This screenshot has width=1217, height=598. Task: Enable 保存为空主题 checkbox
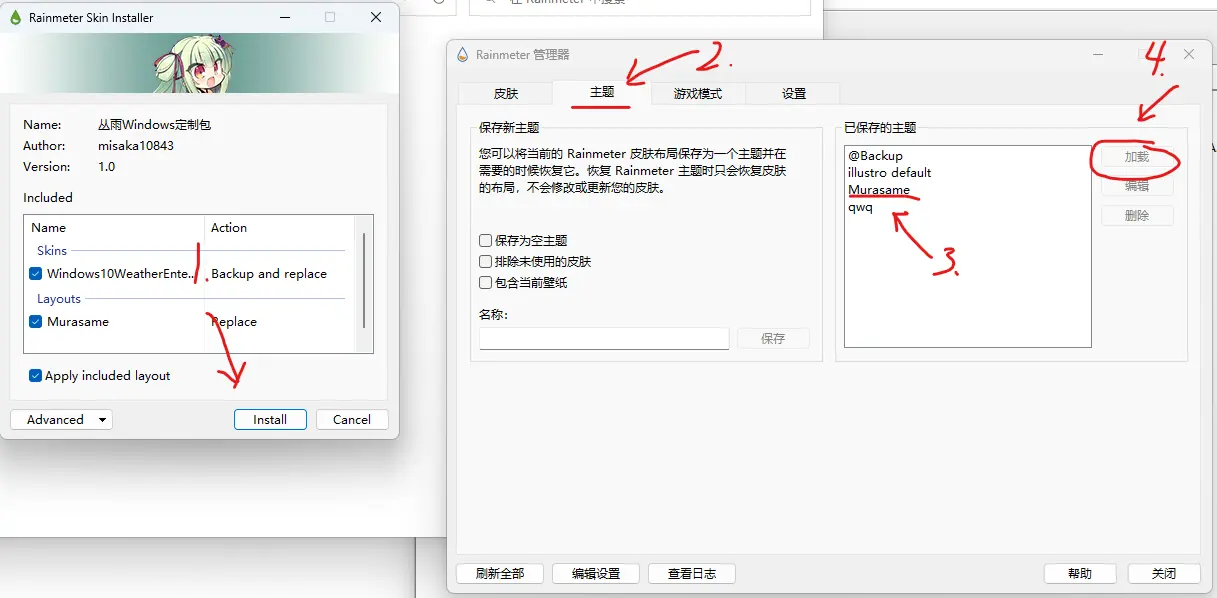pos(486,241)
